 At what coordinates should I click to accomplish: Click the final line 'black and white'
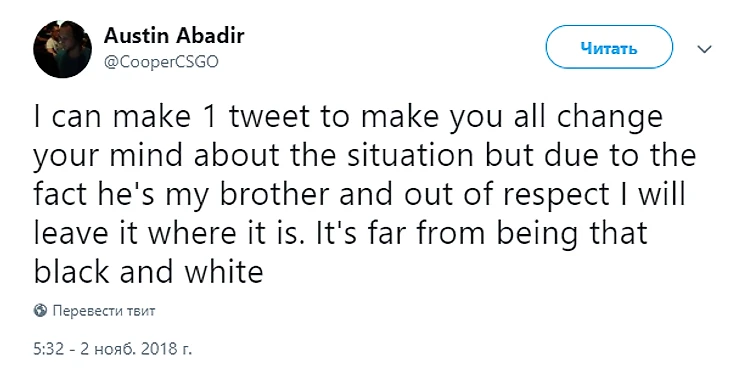(149, 272)
